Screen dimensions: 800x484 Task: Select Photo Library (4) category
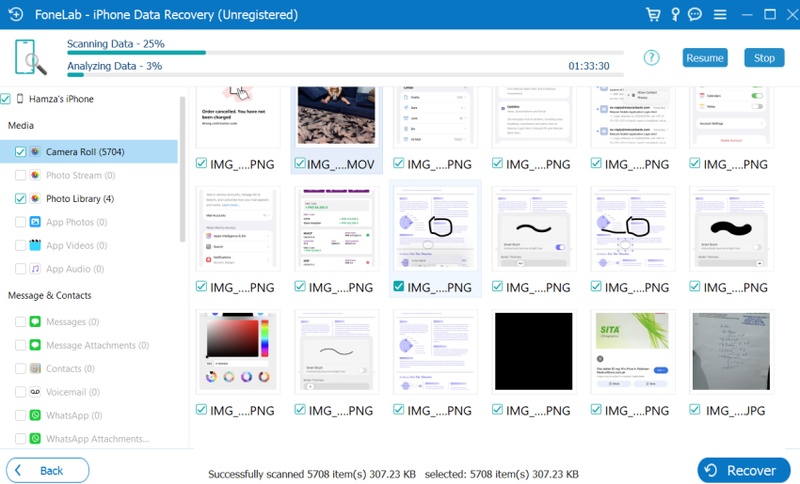tap(89, 198)
